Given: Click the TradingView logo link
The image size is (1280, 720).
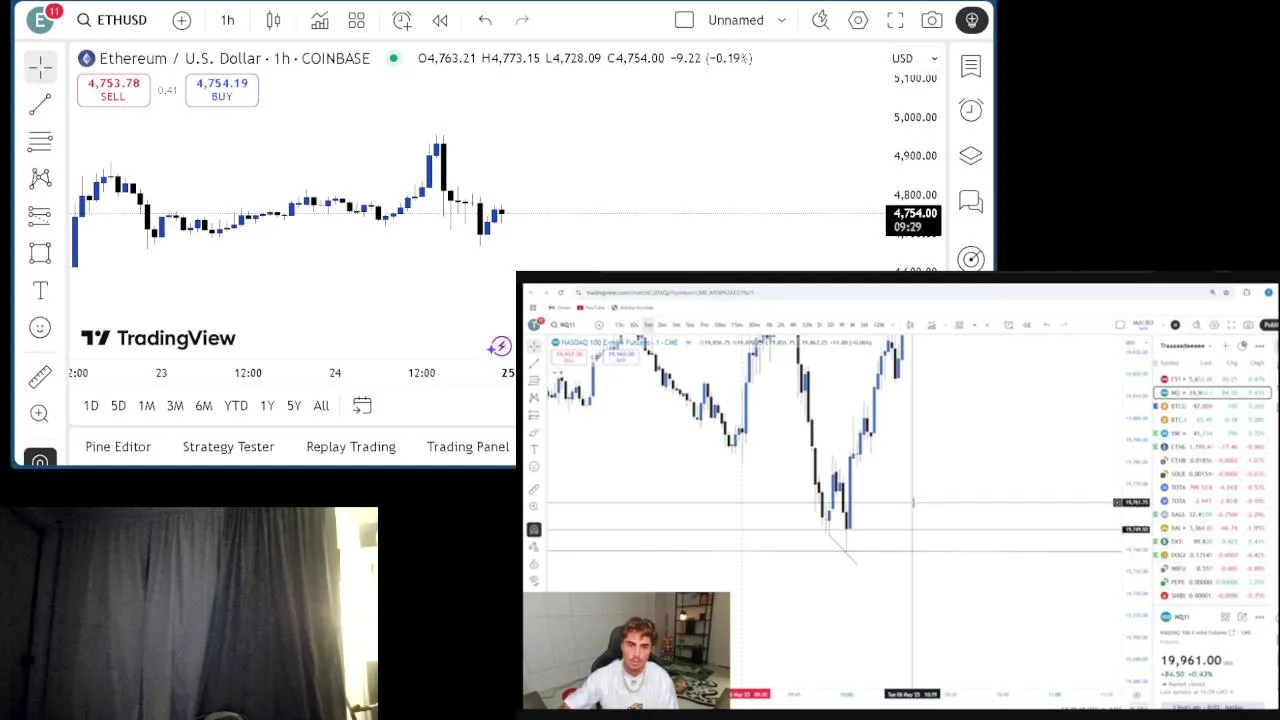Looking at the screenshot, I should [158, 338].
